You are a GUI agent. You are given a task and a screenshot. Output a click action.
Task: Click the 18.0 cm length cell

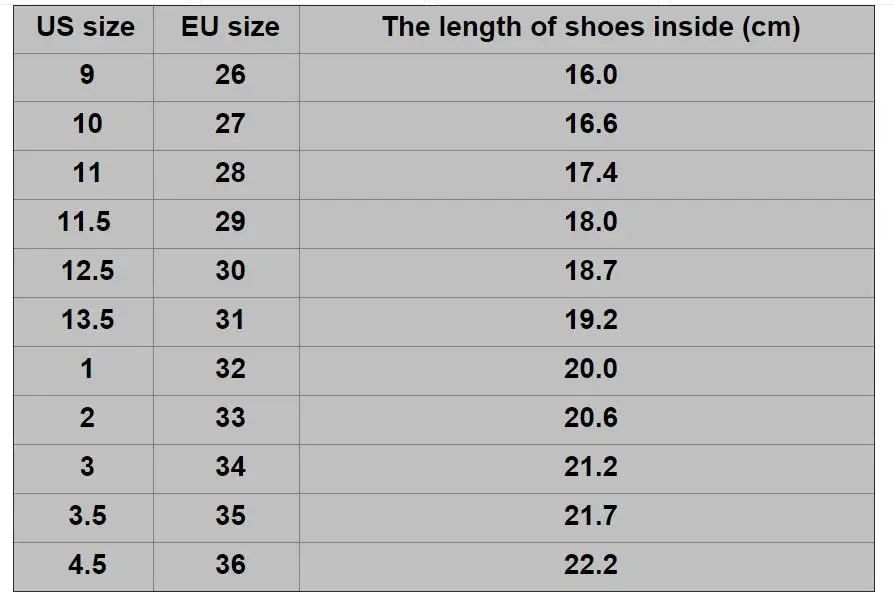coord(587,224)
